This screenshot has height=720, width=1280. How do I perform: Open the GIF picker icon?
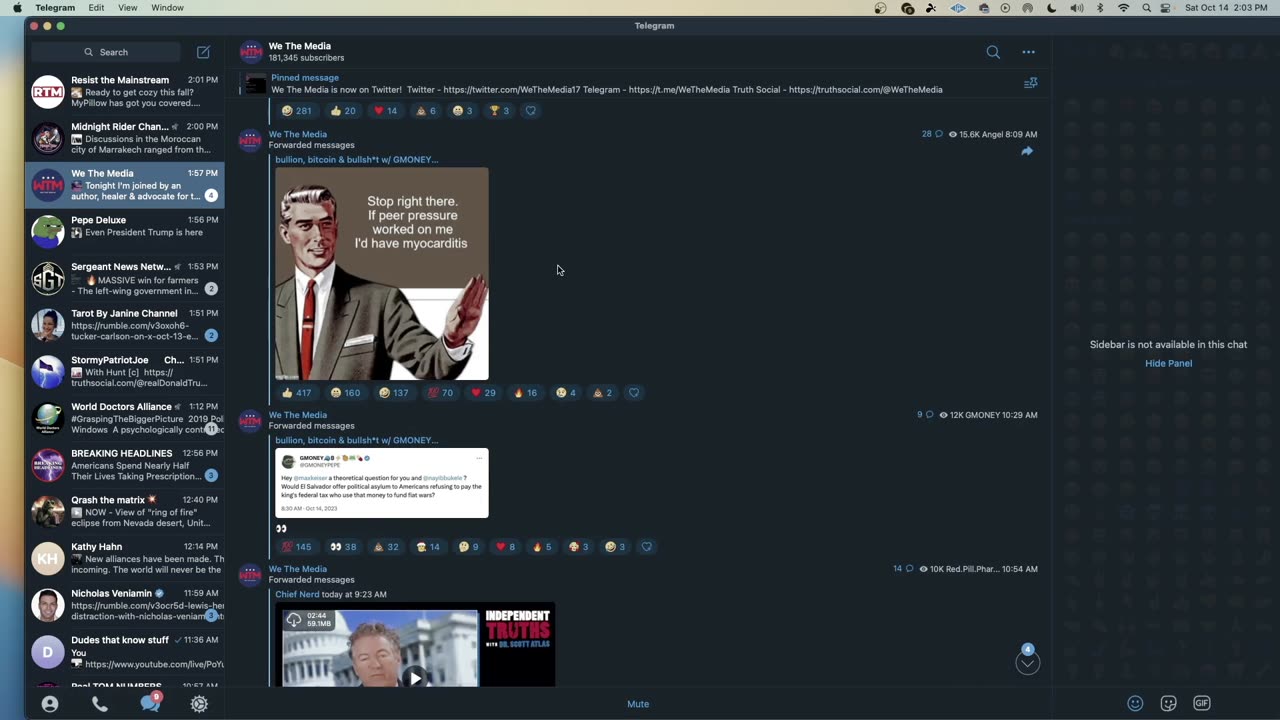point(1202,703)
